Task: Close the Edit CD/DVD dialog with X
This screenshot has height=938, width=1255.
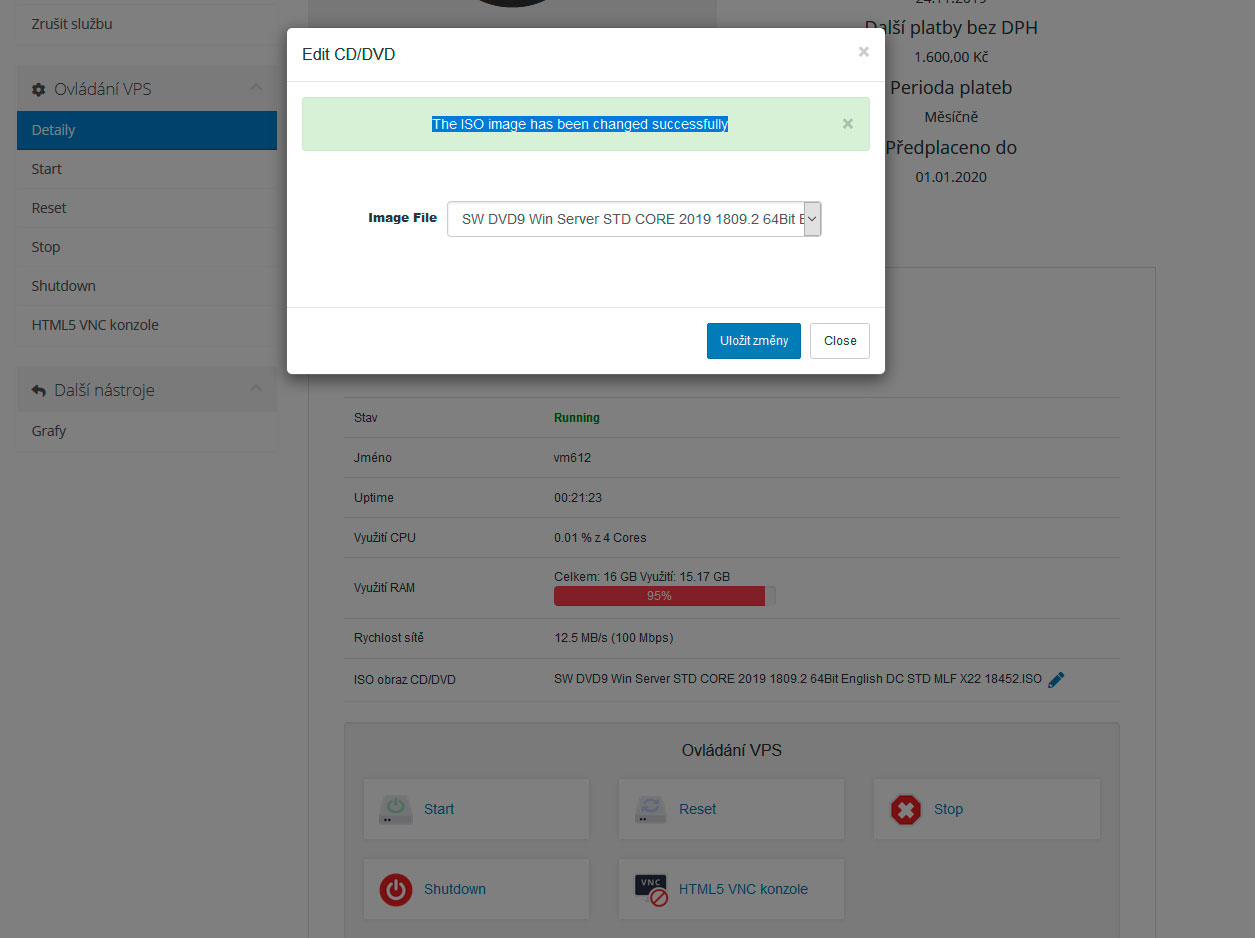Action: click(863, 52)
